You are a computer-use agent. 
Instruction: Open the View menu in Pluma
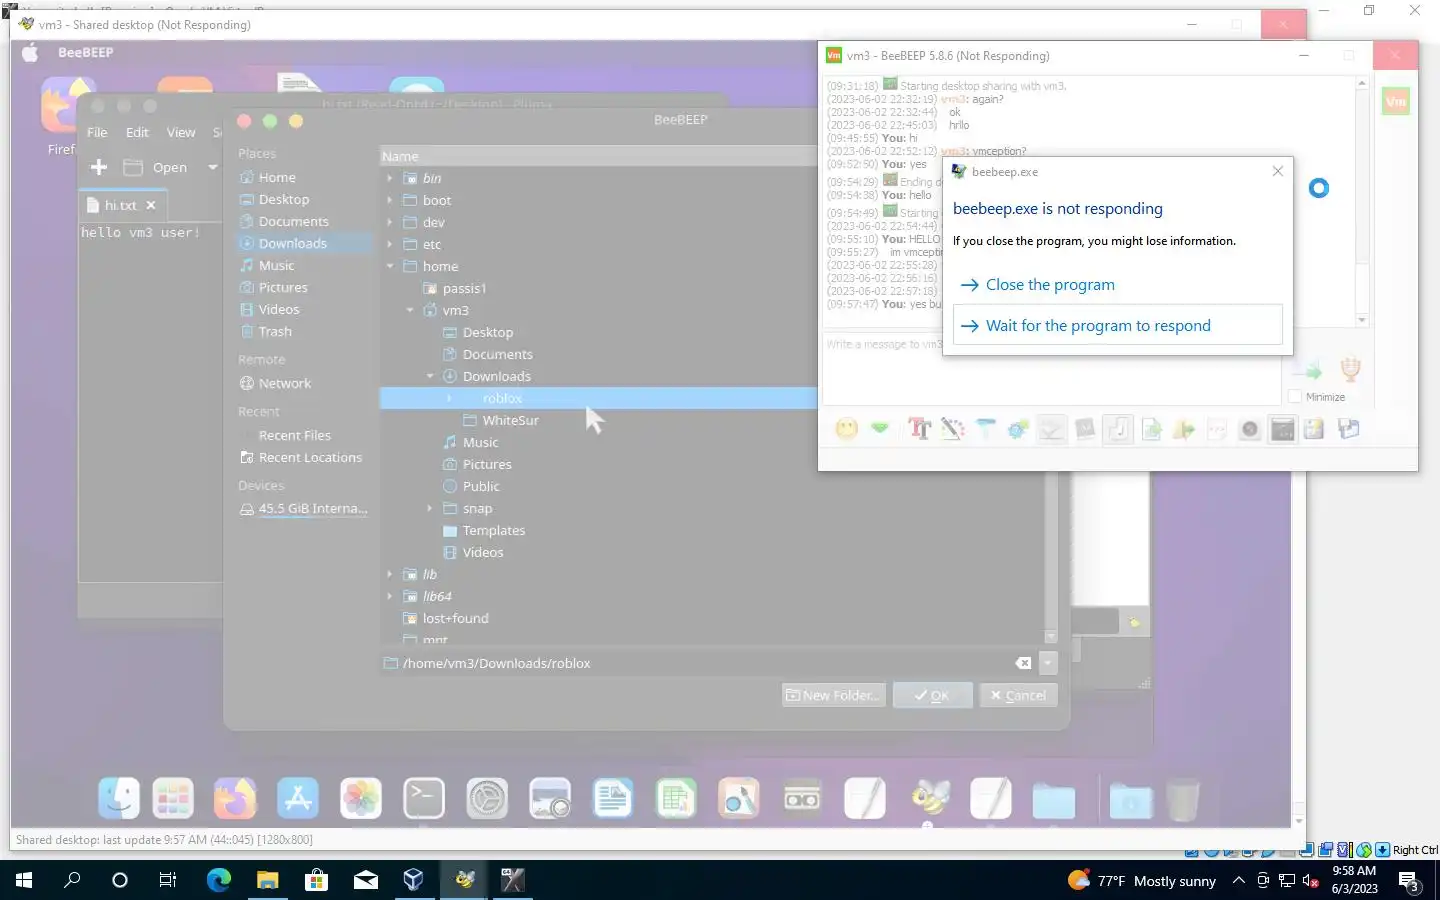(x=181, y=132)
